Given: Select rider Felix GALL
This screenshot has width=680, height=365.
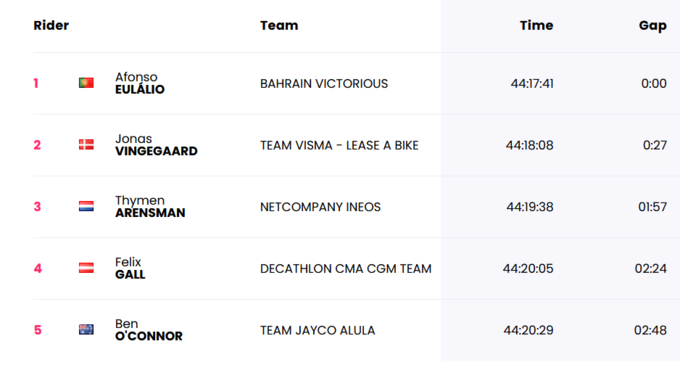Looking at the screenshot, I should (130, 268).
